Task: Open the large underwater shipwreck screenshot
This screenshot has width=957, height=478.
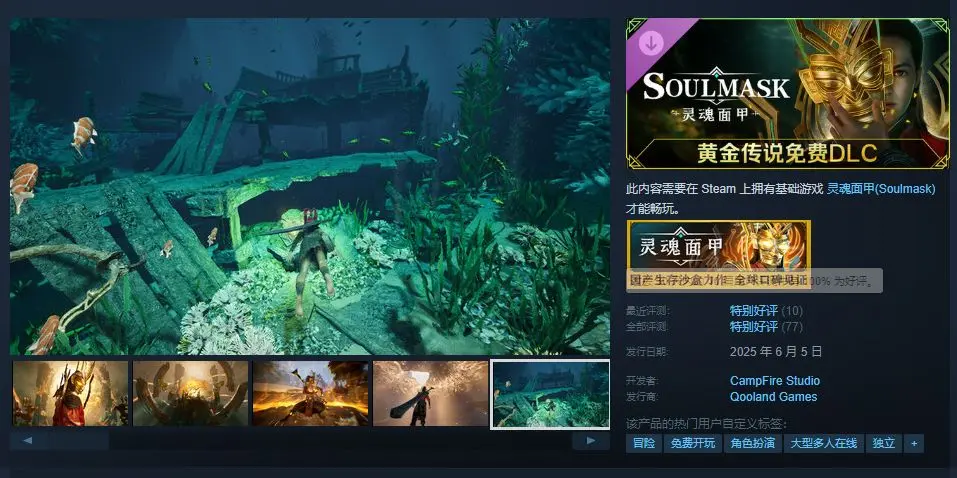Action: [310, 187]
